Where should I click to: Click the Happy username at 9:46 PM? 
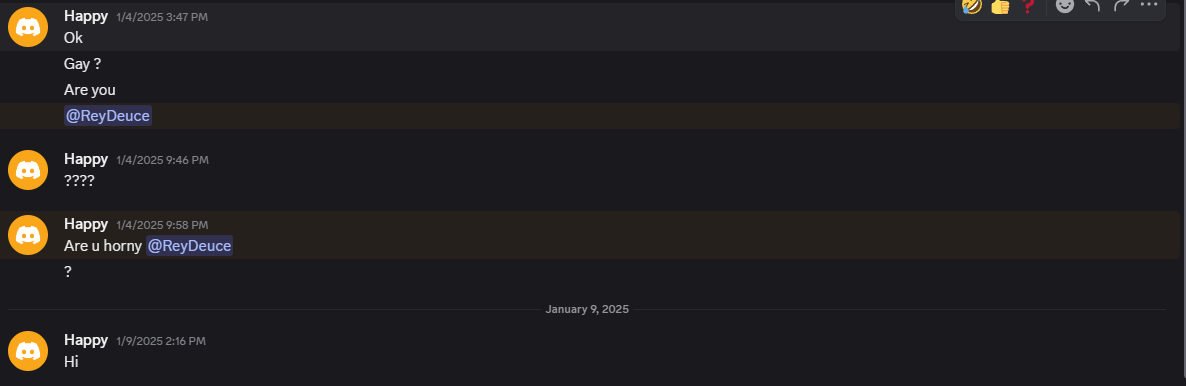86,159
